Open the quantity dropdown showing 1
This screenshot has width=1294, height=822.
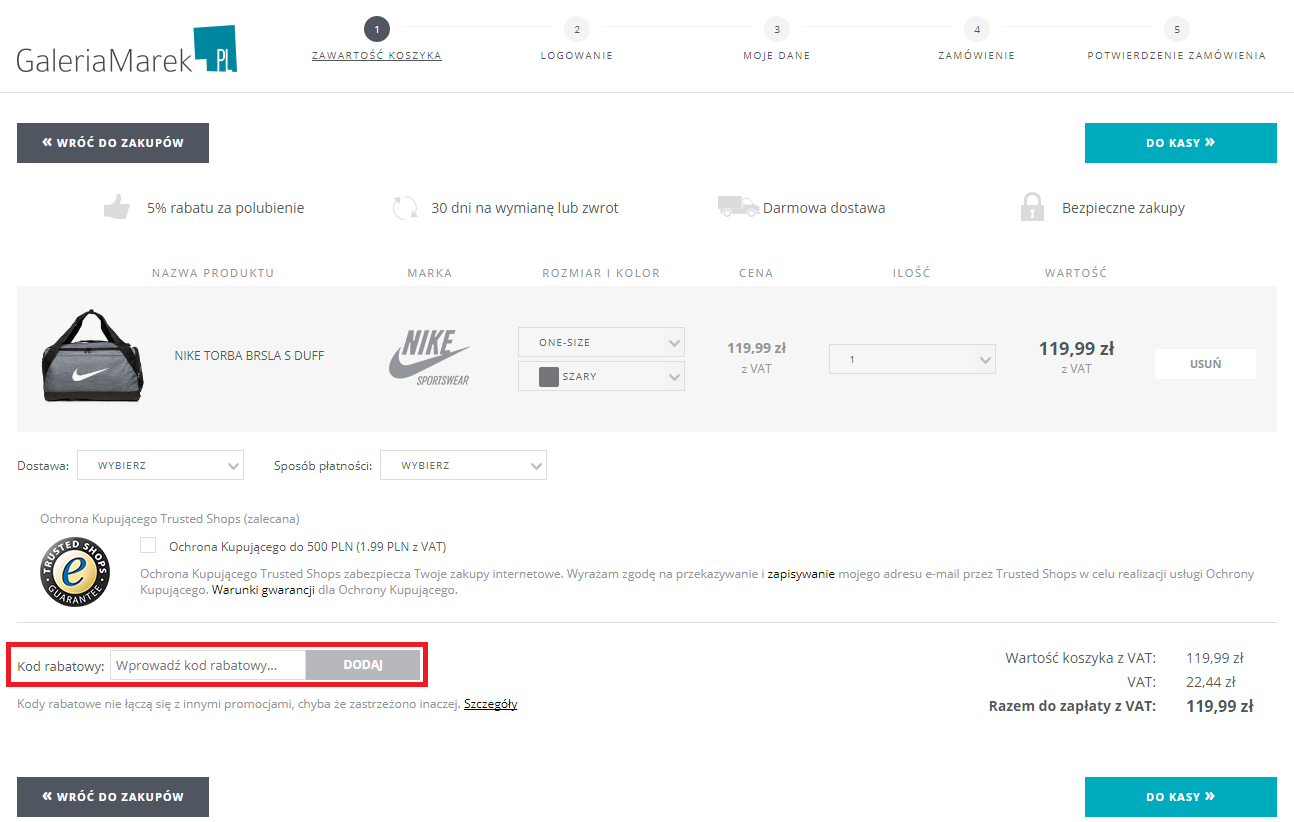coord(912,359)
